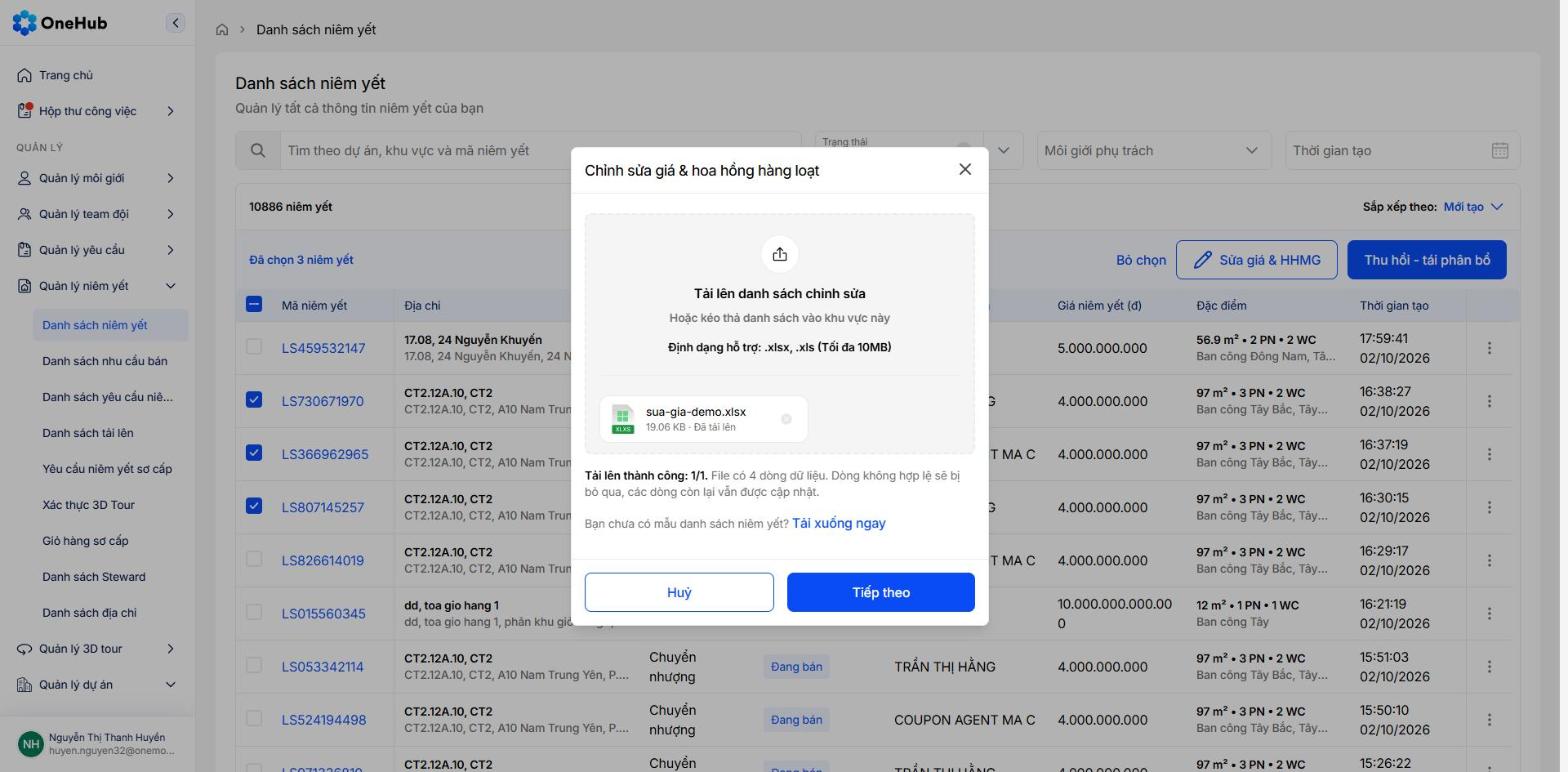1568x772 pixels.
Task: Click the Tải lên danh sách upload dropzone
Action: tap(780, 333)
